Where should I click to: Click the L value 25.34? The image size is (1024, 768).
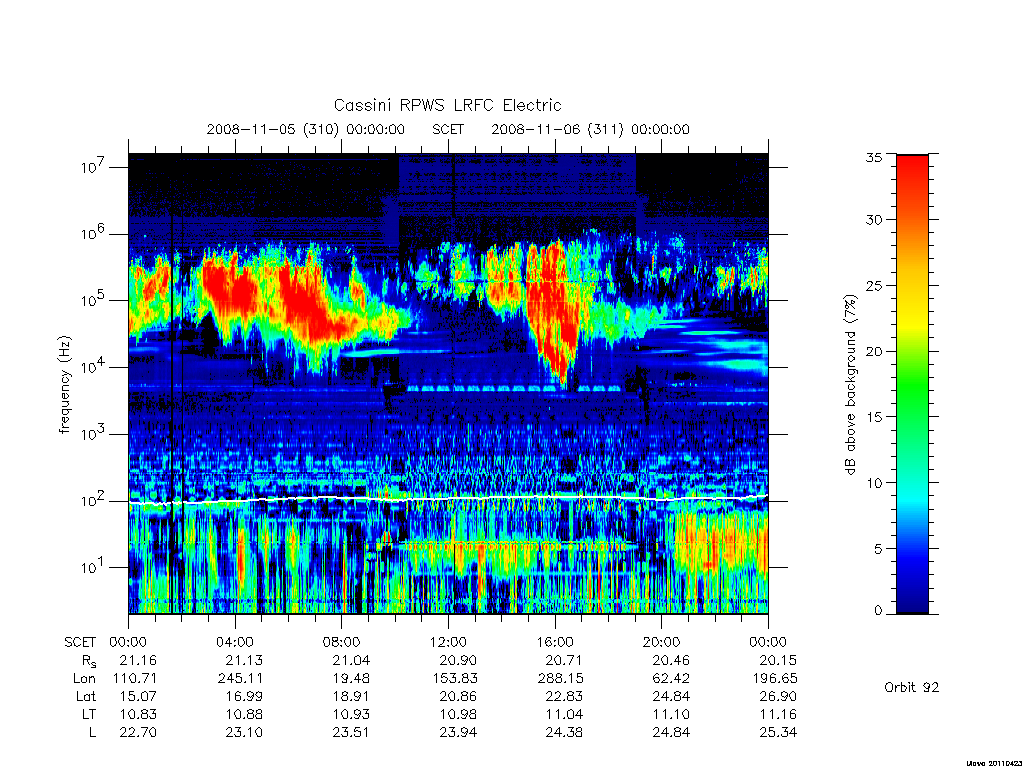point(778,732)
